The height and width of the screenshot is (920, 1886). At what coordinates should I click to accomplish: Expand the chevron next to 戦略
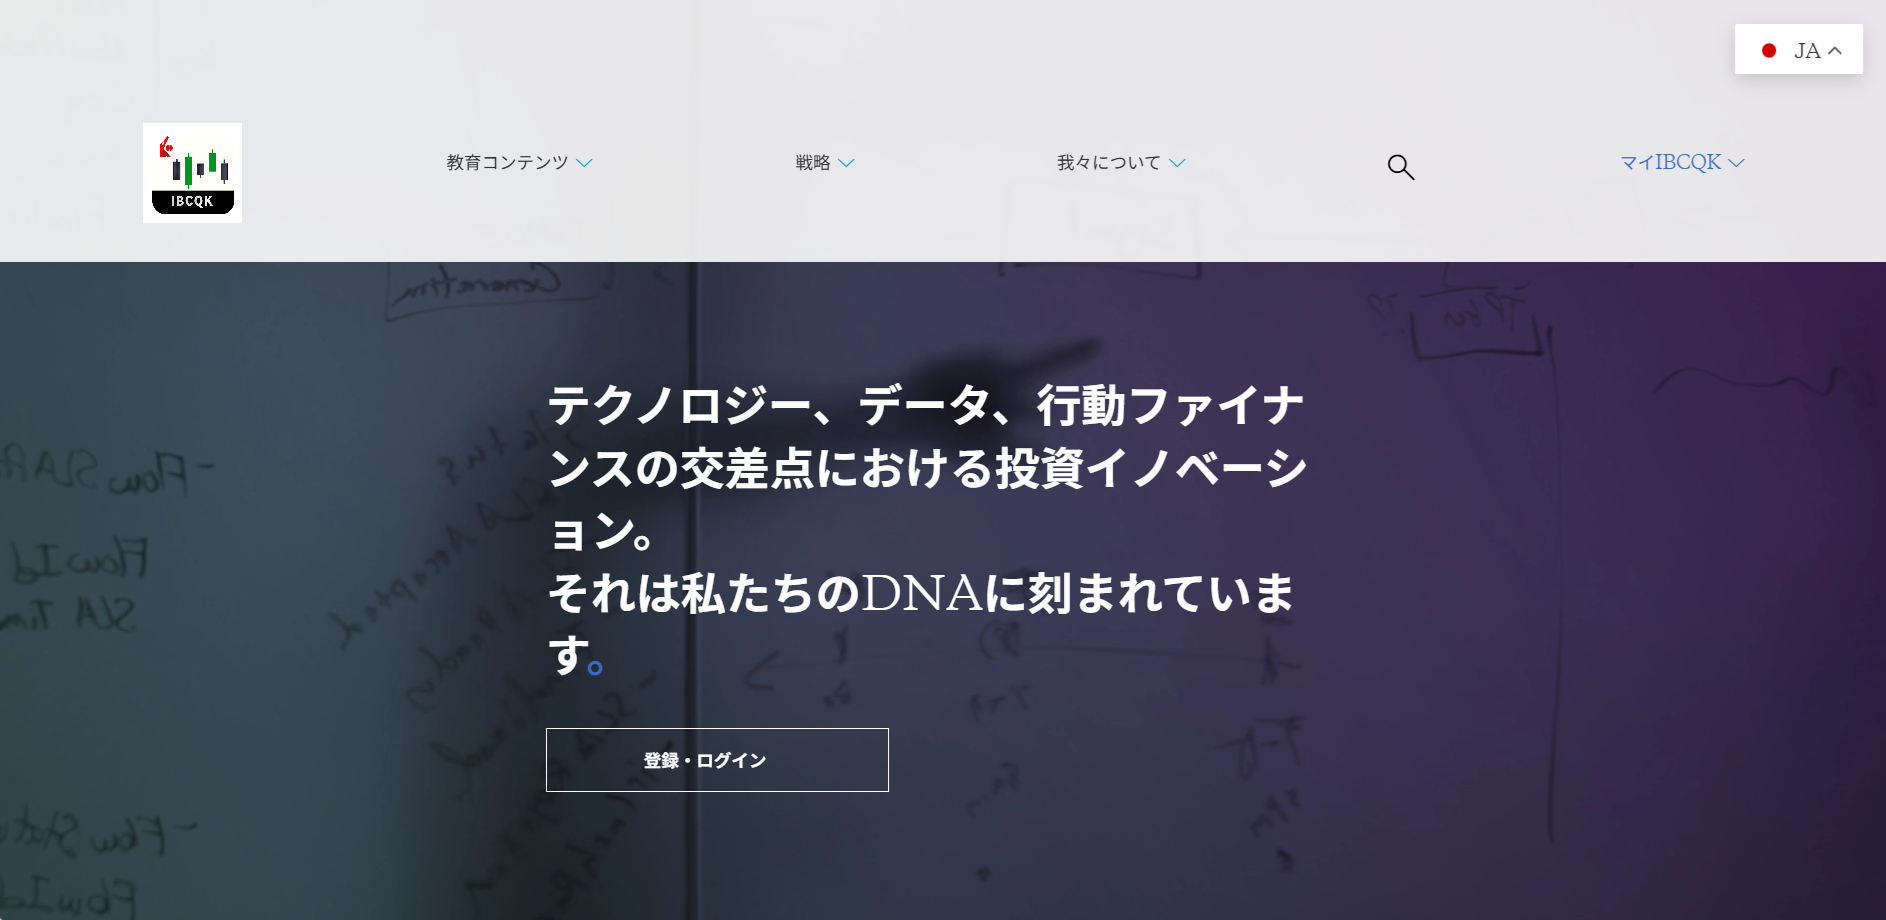[846, 163]
